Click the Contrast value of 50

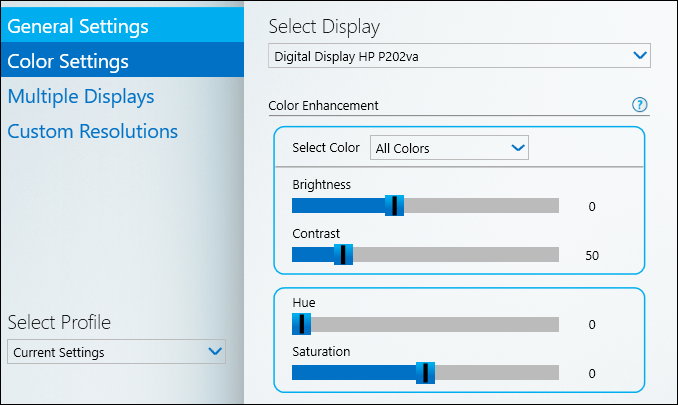(592, 255)
